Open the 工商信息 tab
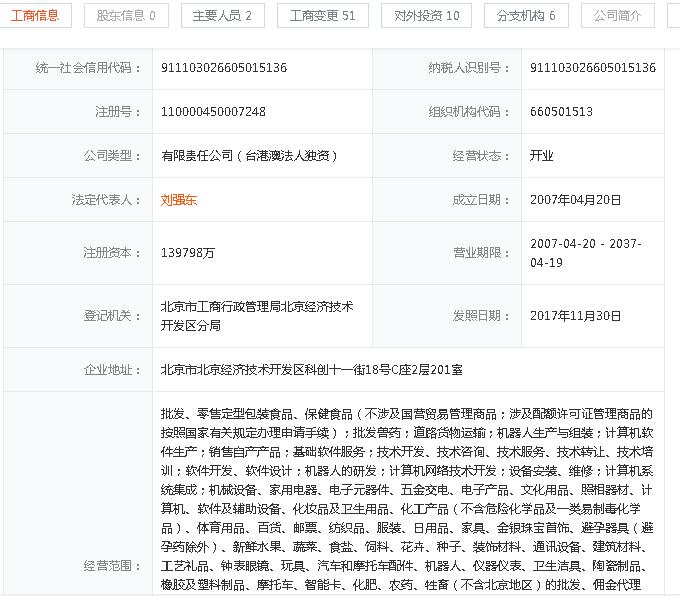Viewport: 680px width, 596px height. click(34, 15)
